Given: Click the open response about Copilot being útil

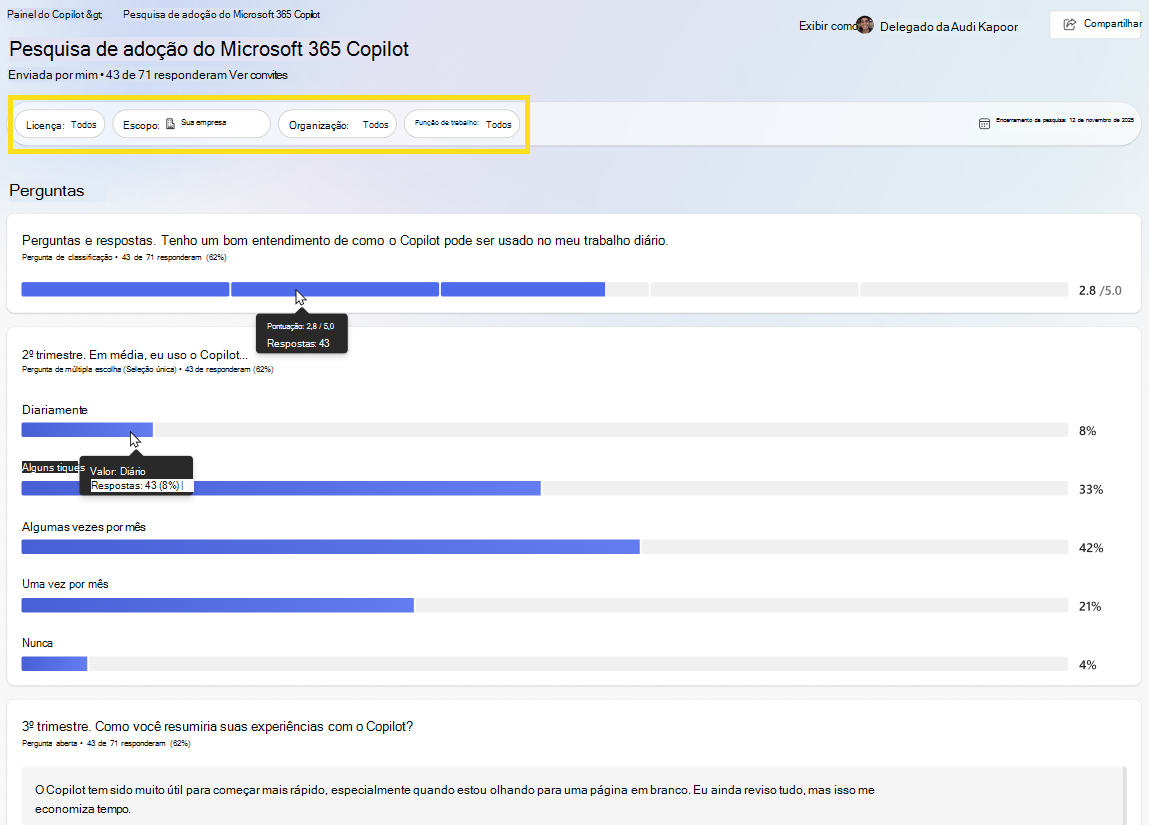Looking at the screenshot, I should click(455, 799).
